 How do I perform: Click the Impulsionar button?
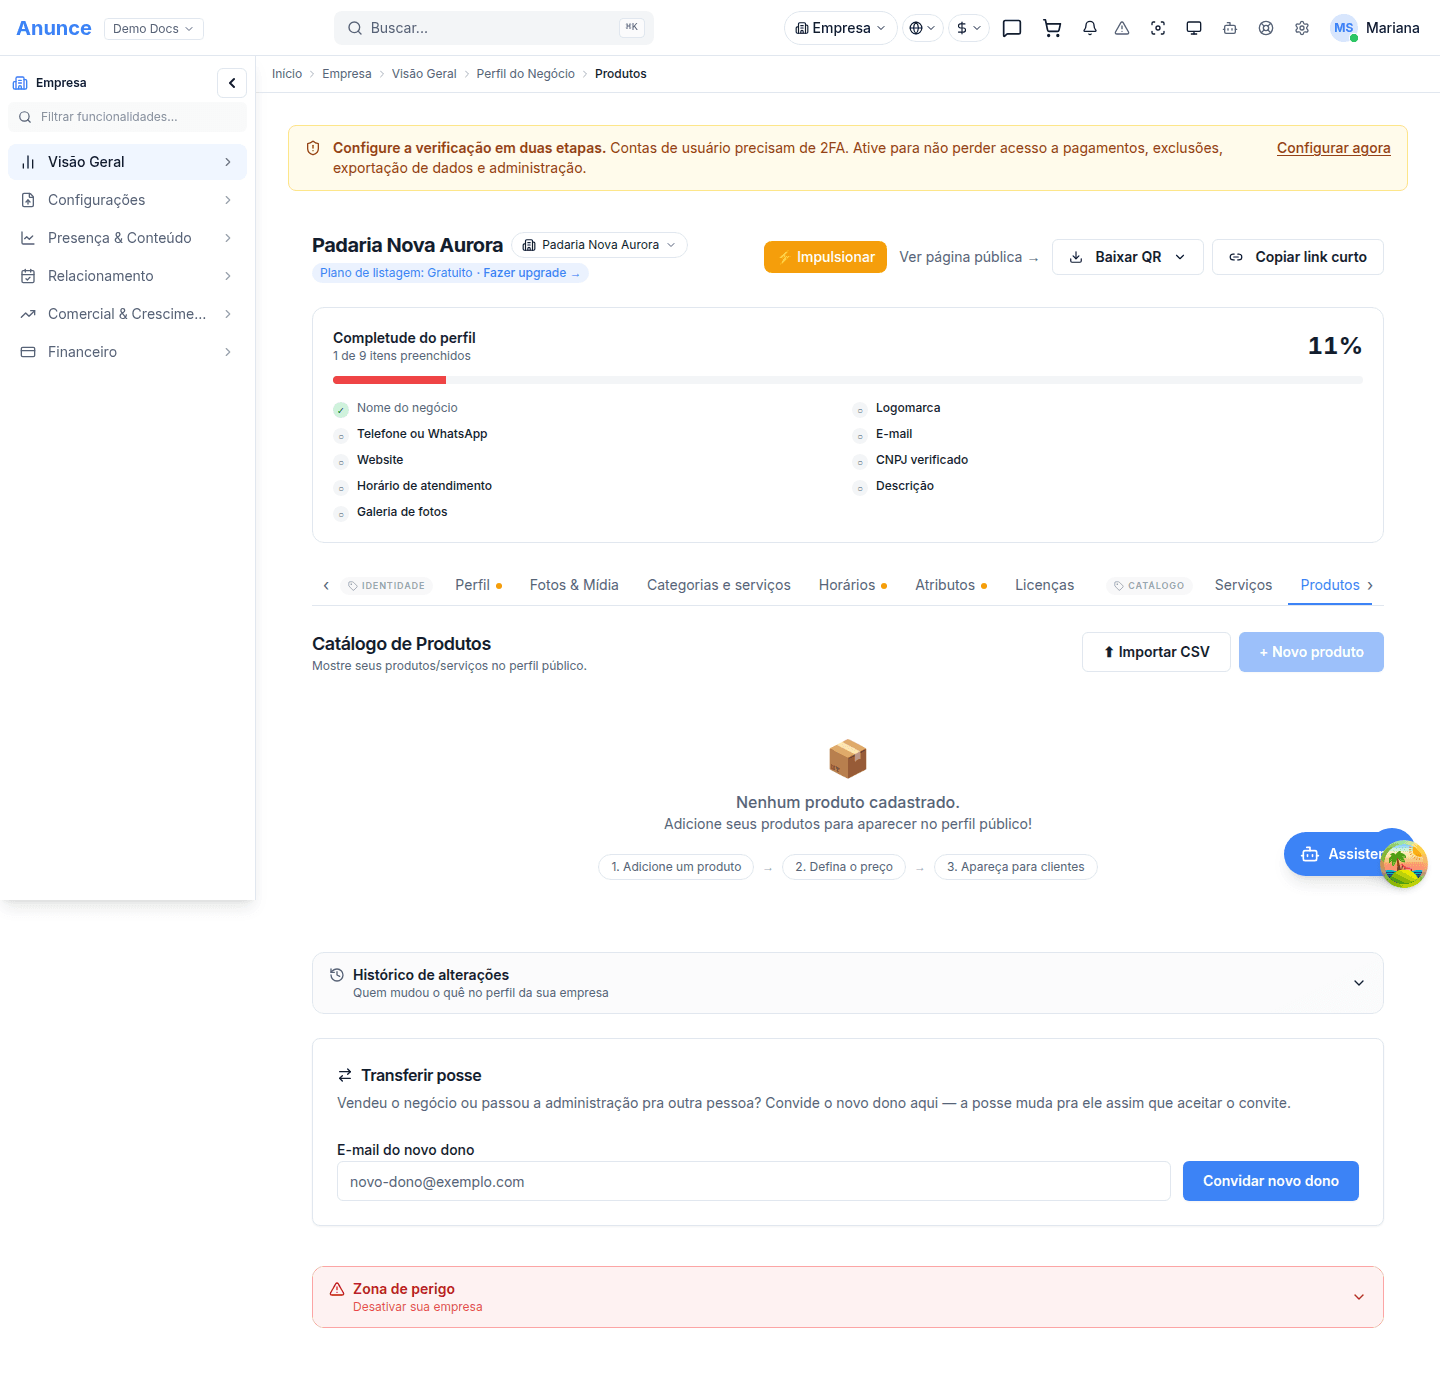click(825, 257)
